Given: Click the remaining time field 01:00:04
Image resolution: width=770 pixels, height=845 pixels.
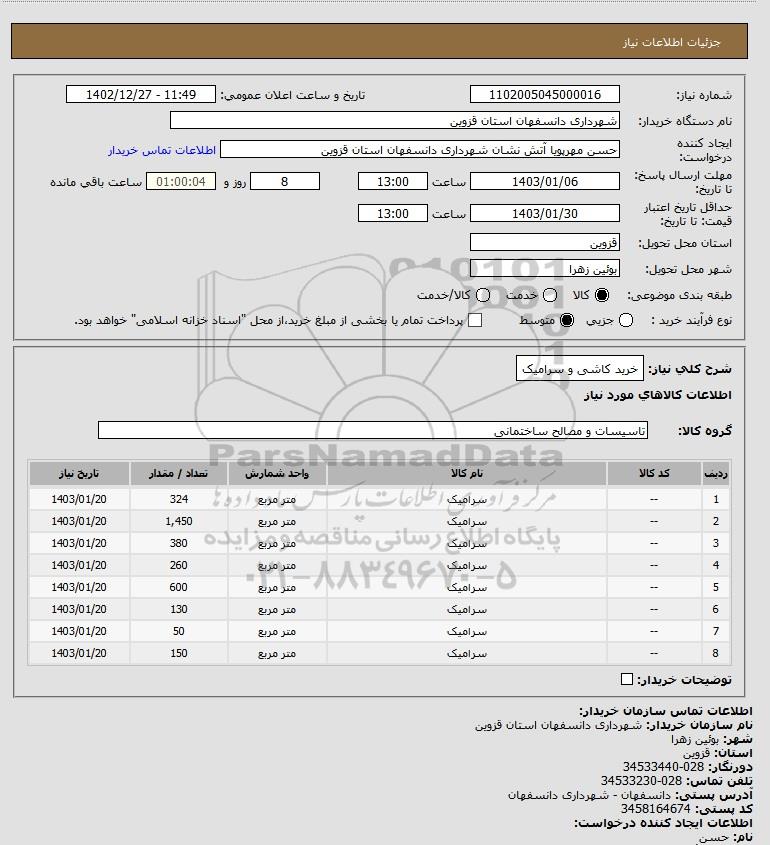Looking at the screenshot, I should coord(181,181).
